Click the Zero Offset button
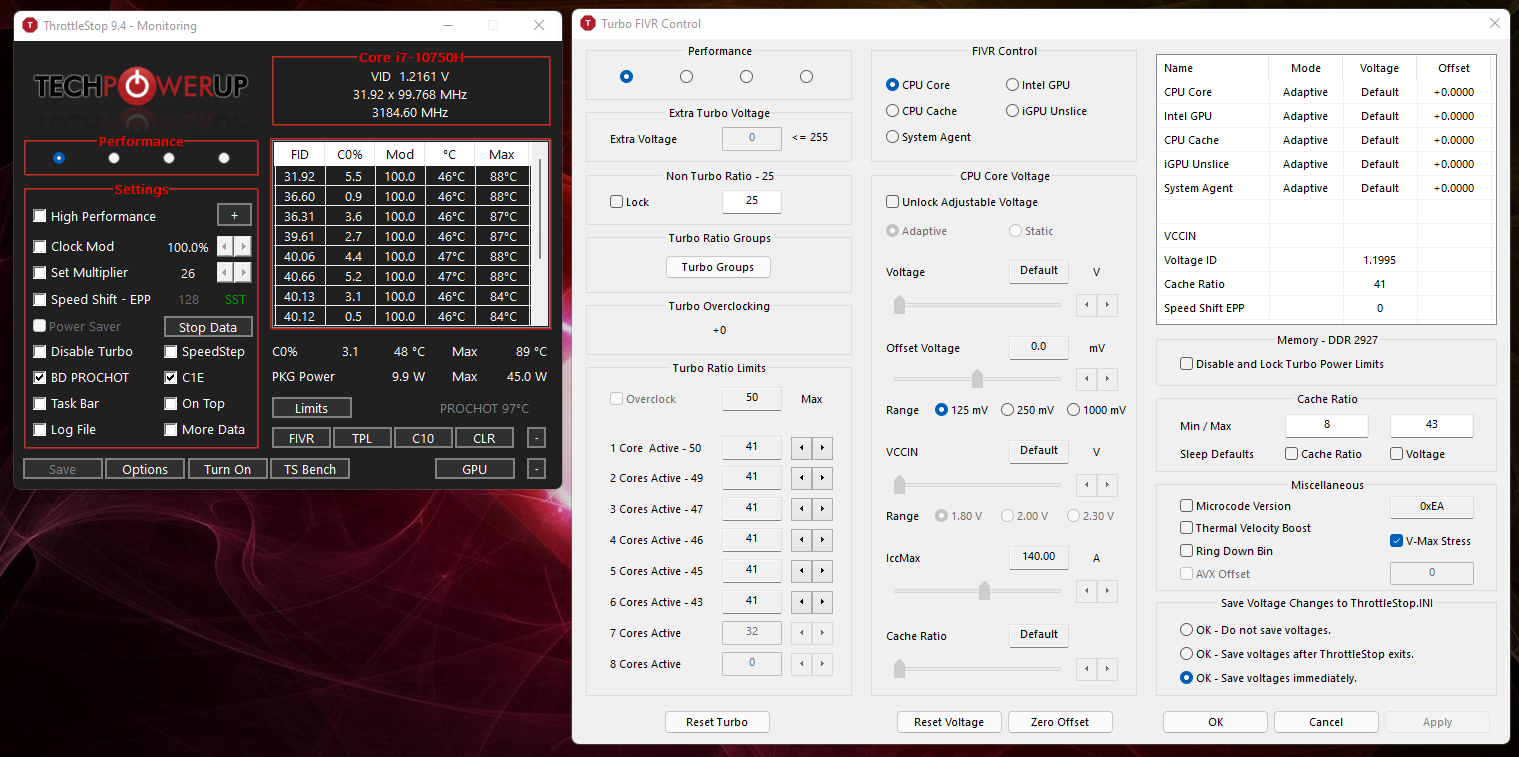 (1059, 722)
